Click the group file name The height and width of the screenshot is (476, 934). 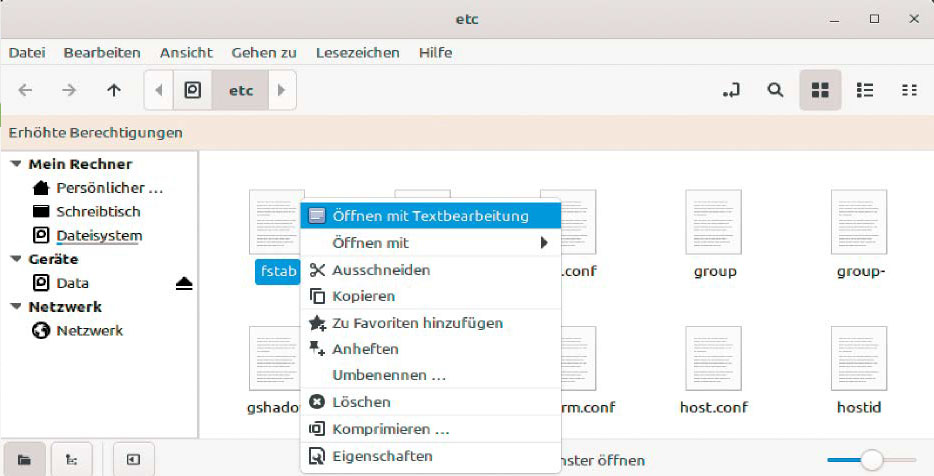click(x=715, y=272)
